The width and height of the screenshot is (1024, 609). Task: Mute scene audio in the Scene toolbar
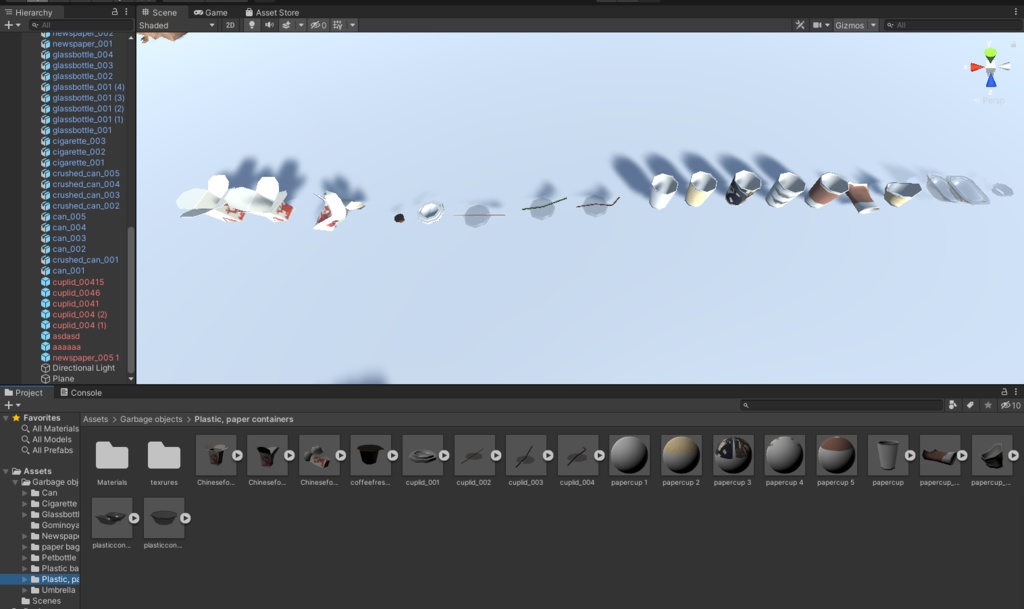tap(269, 25)
